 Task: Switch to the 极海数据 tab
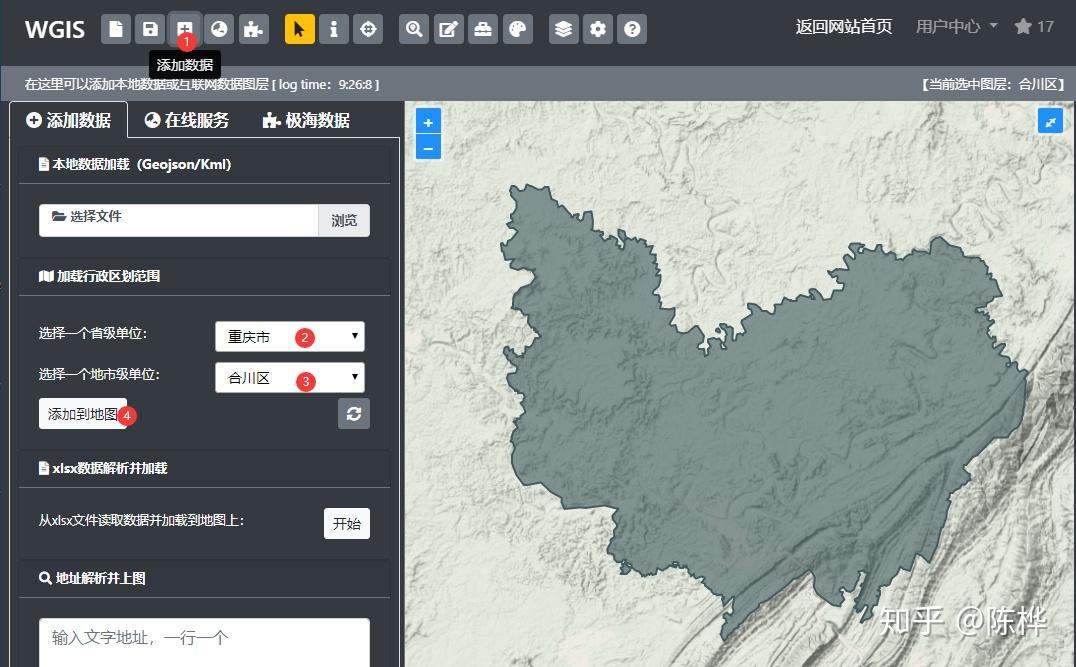coord(306,120)
